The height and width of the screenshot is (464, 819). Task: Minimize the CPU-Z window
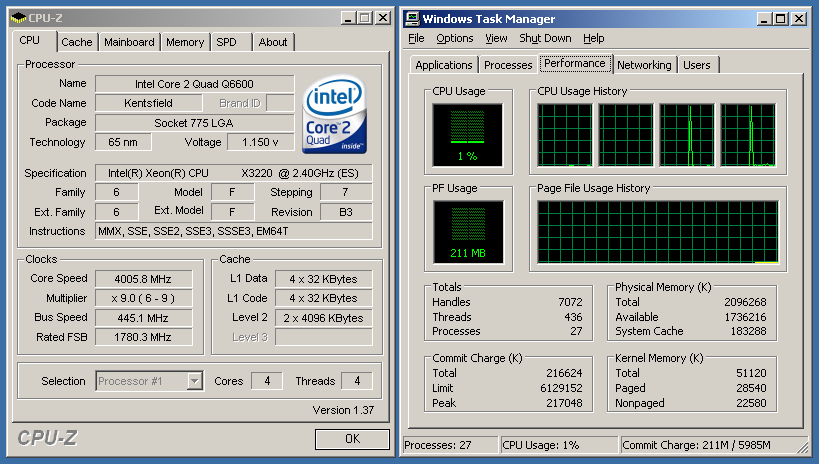tap(348, 18)
